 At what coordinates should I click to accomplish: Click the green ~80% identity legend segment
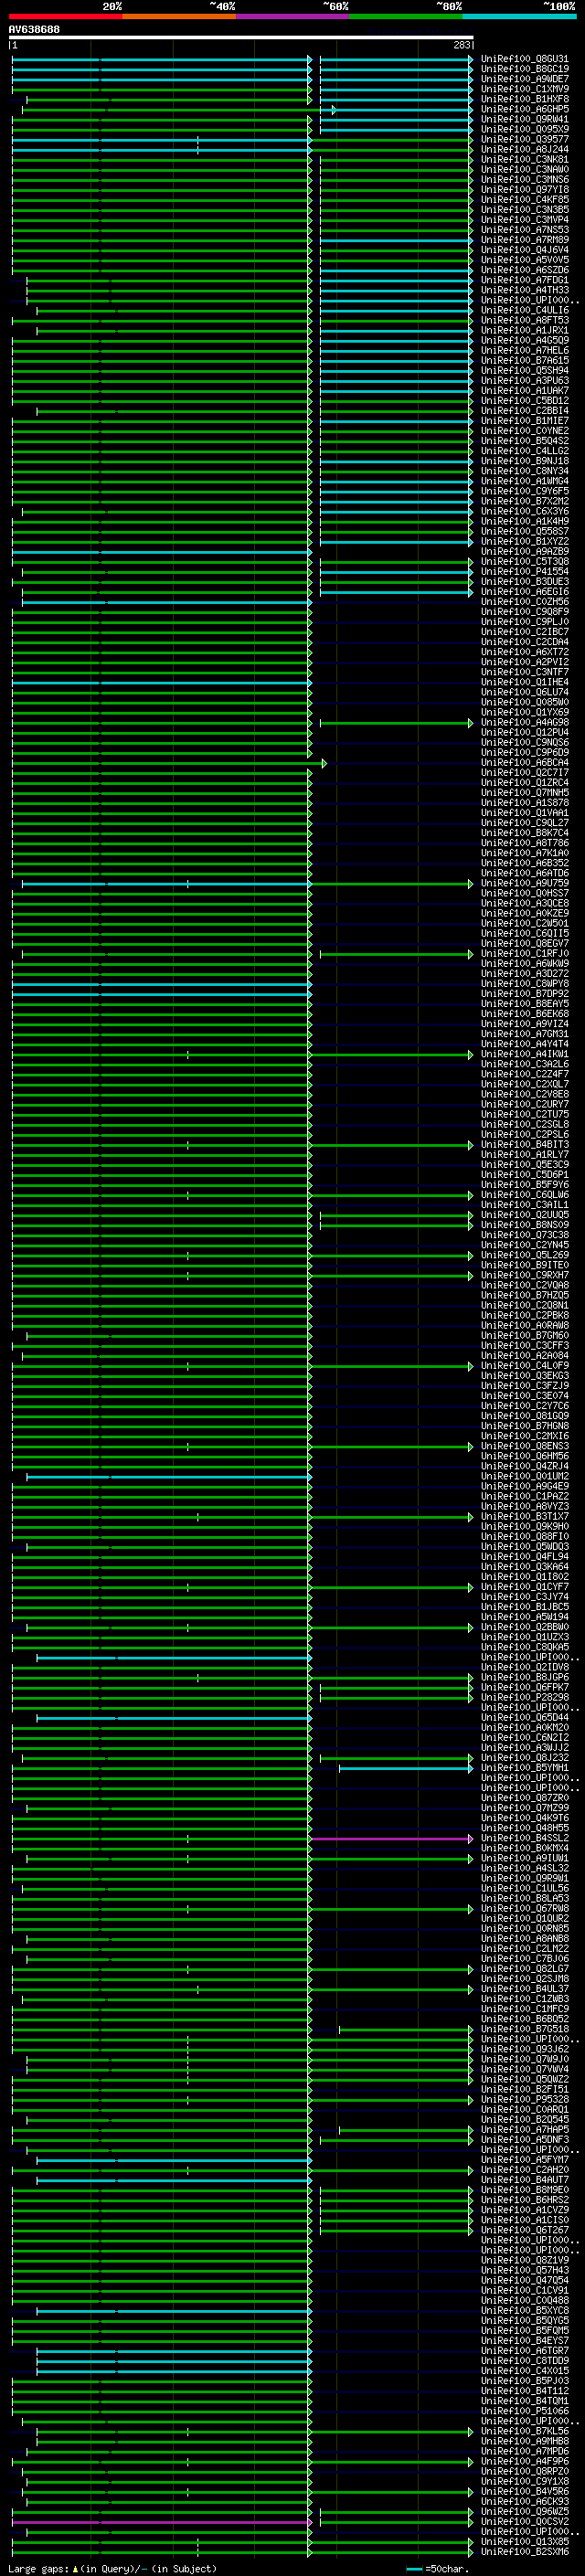click(405, 16)
